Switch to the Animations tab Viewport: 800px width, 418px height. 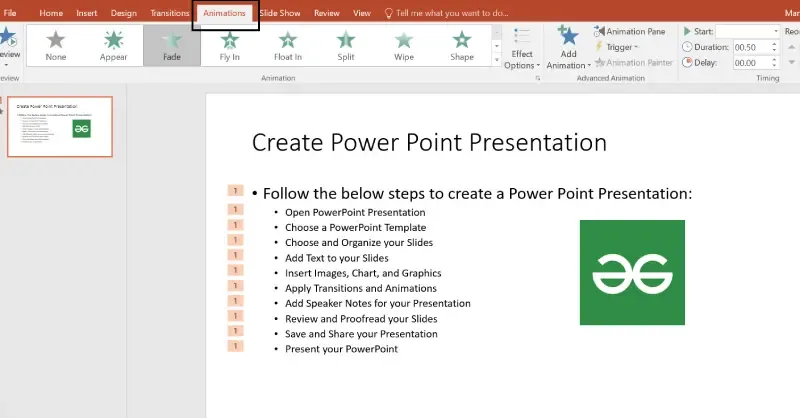tap(224, 13)
